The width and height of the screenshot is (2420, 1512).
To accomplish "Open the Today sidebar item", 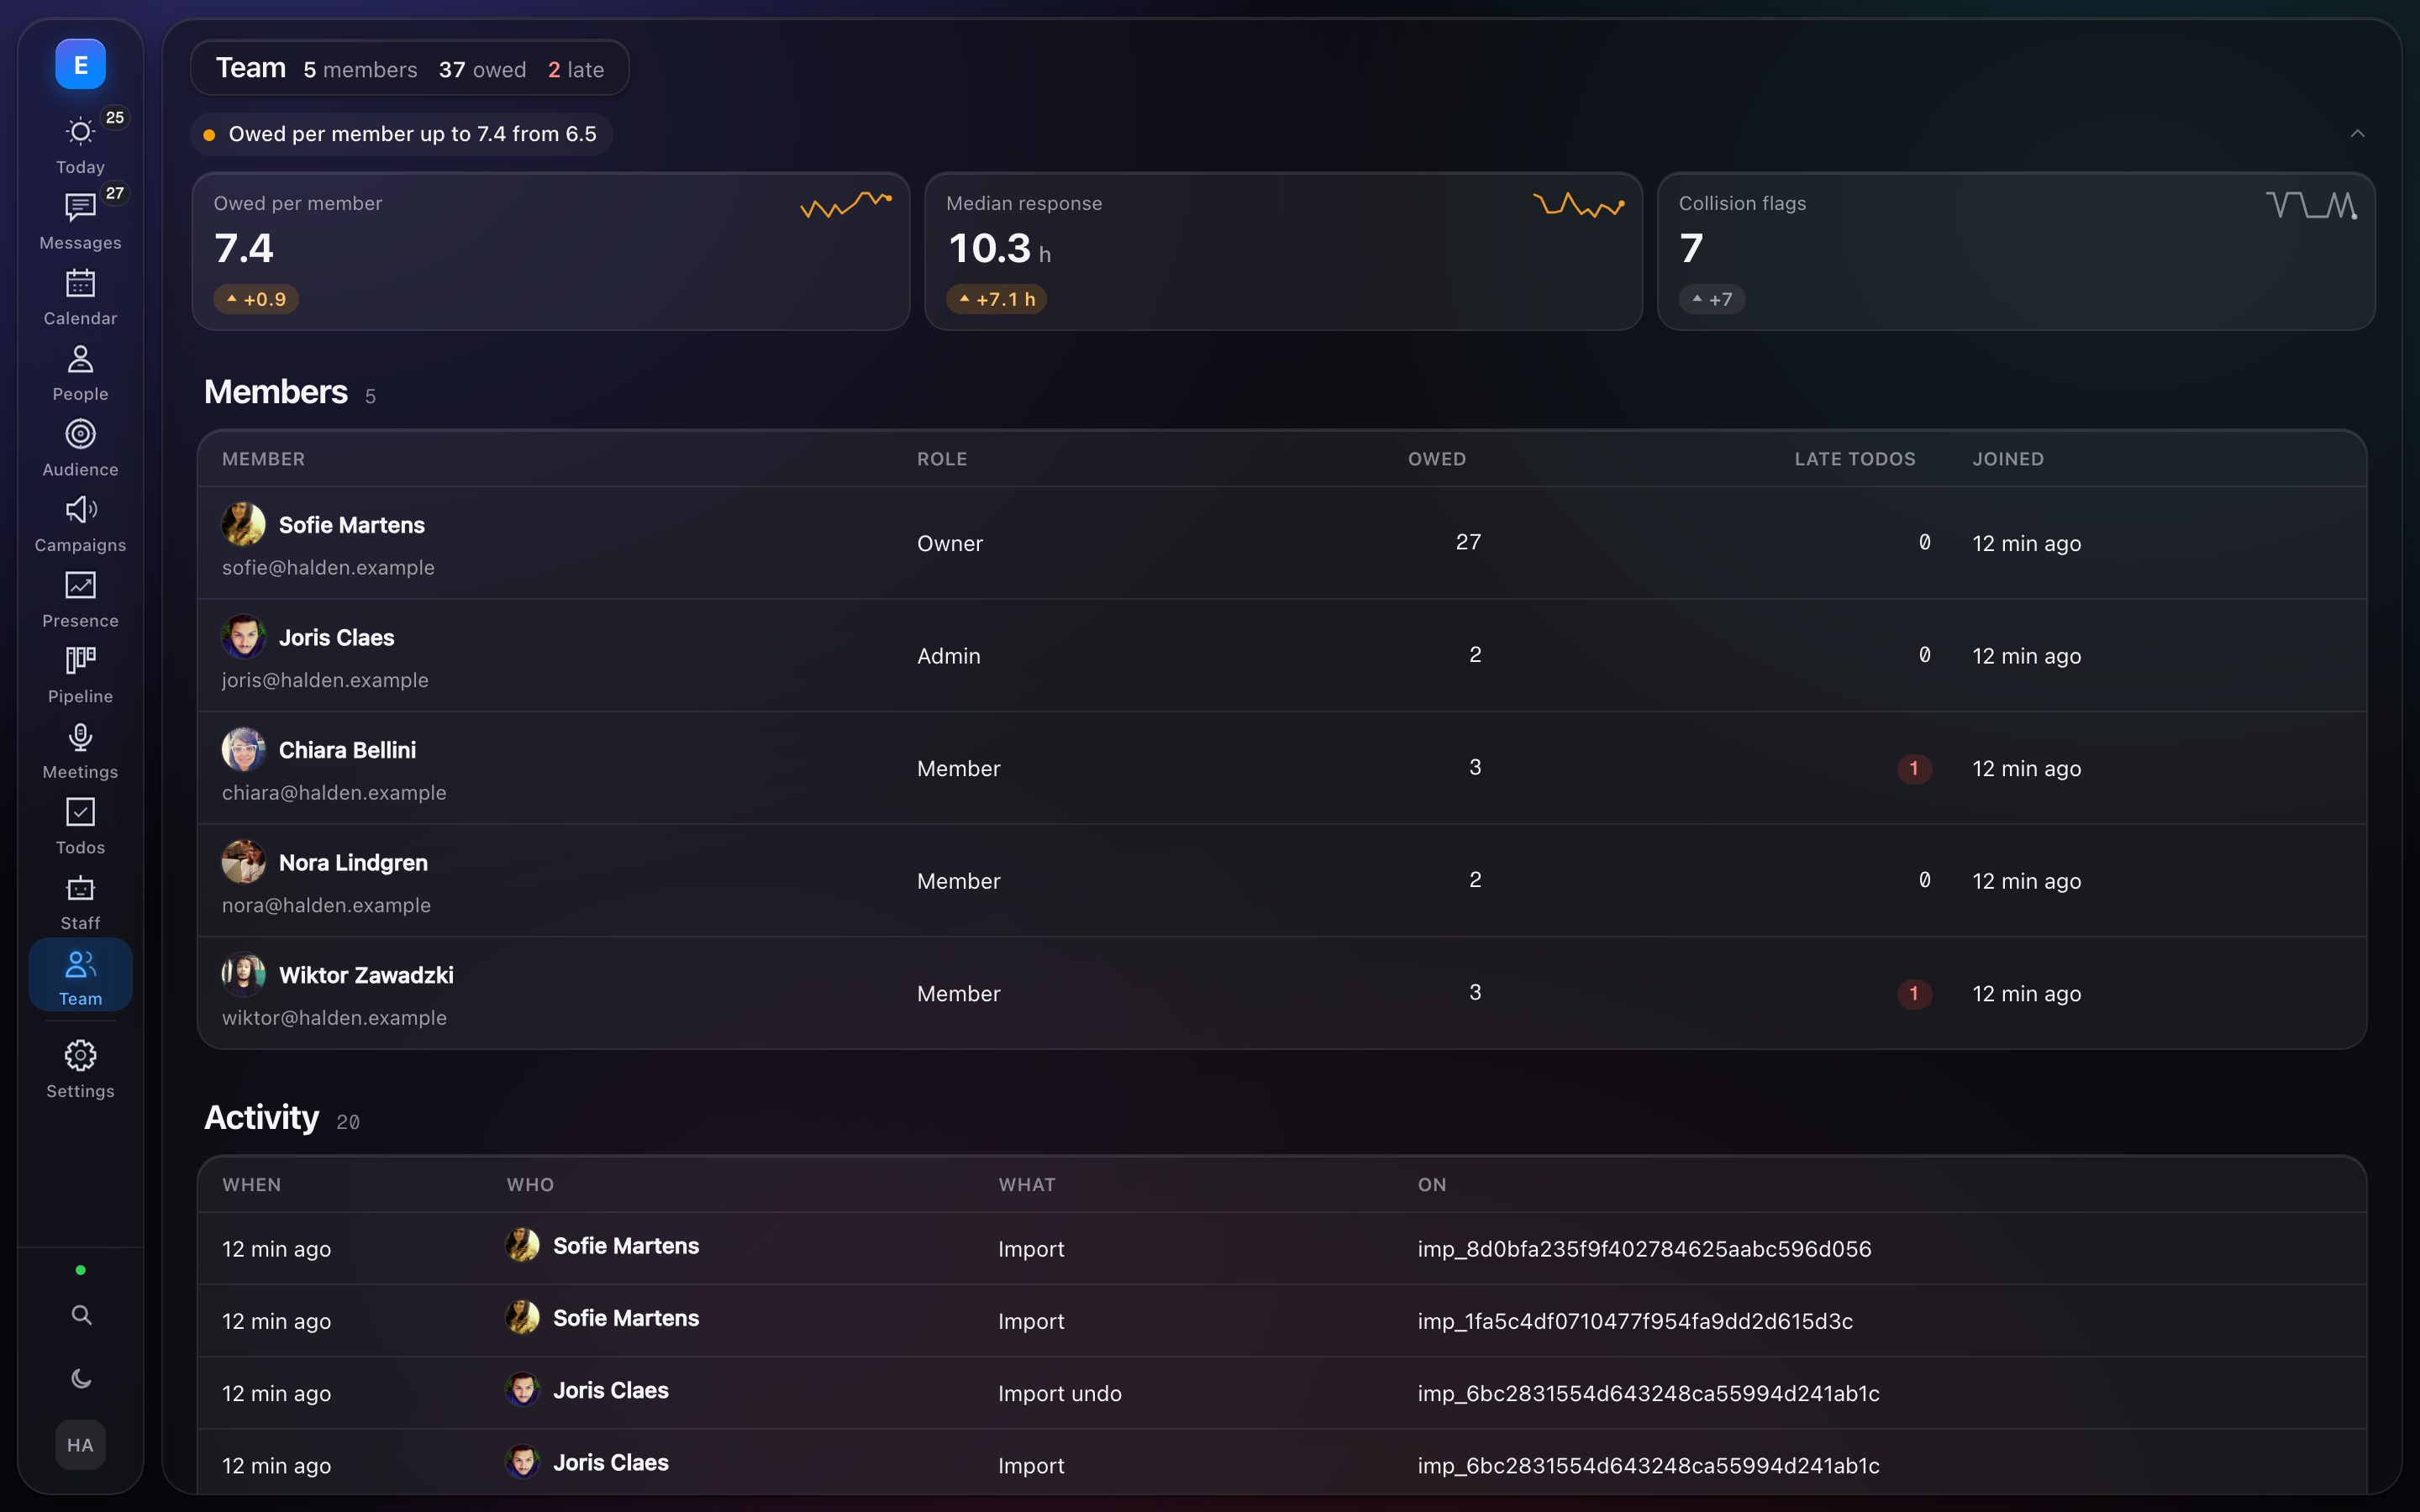I will (x=80, y=145).
